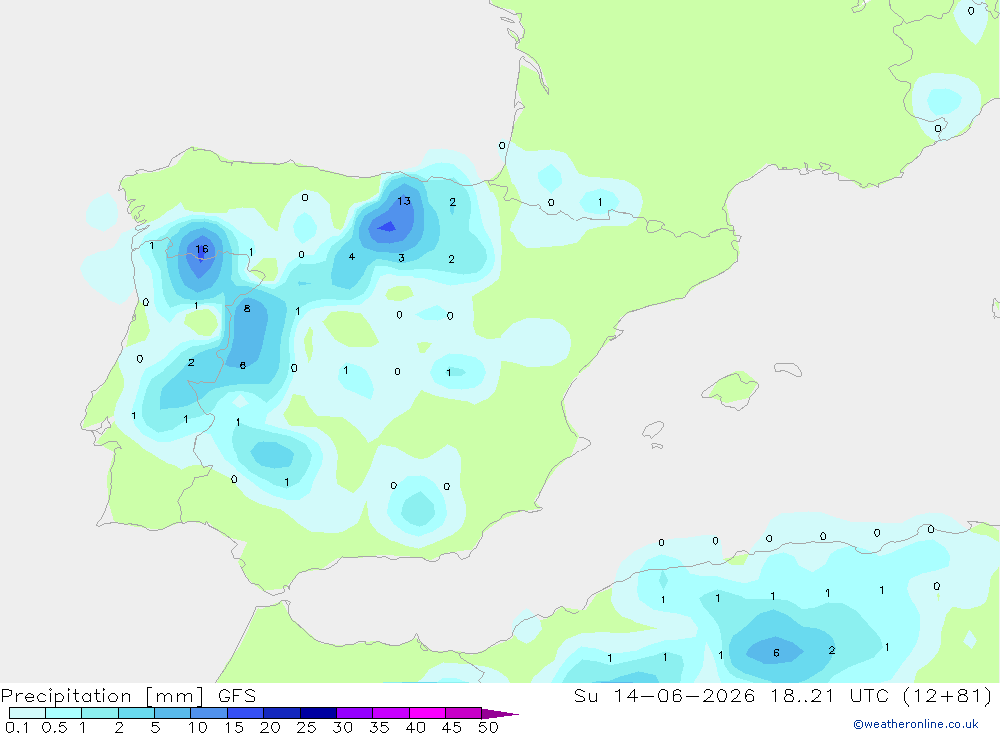Pick the dark navy 25–30 mm legend swatch
This screenshot has height=733, width=1000.
(318, 713)
